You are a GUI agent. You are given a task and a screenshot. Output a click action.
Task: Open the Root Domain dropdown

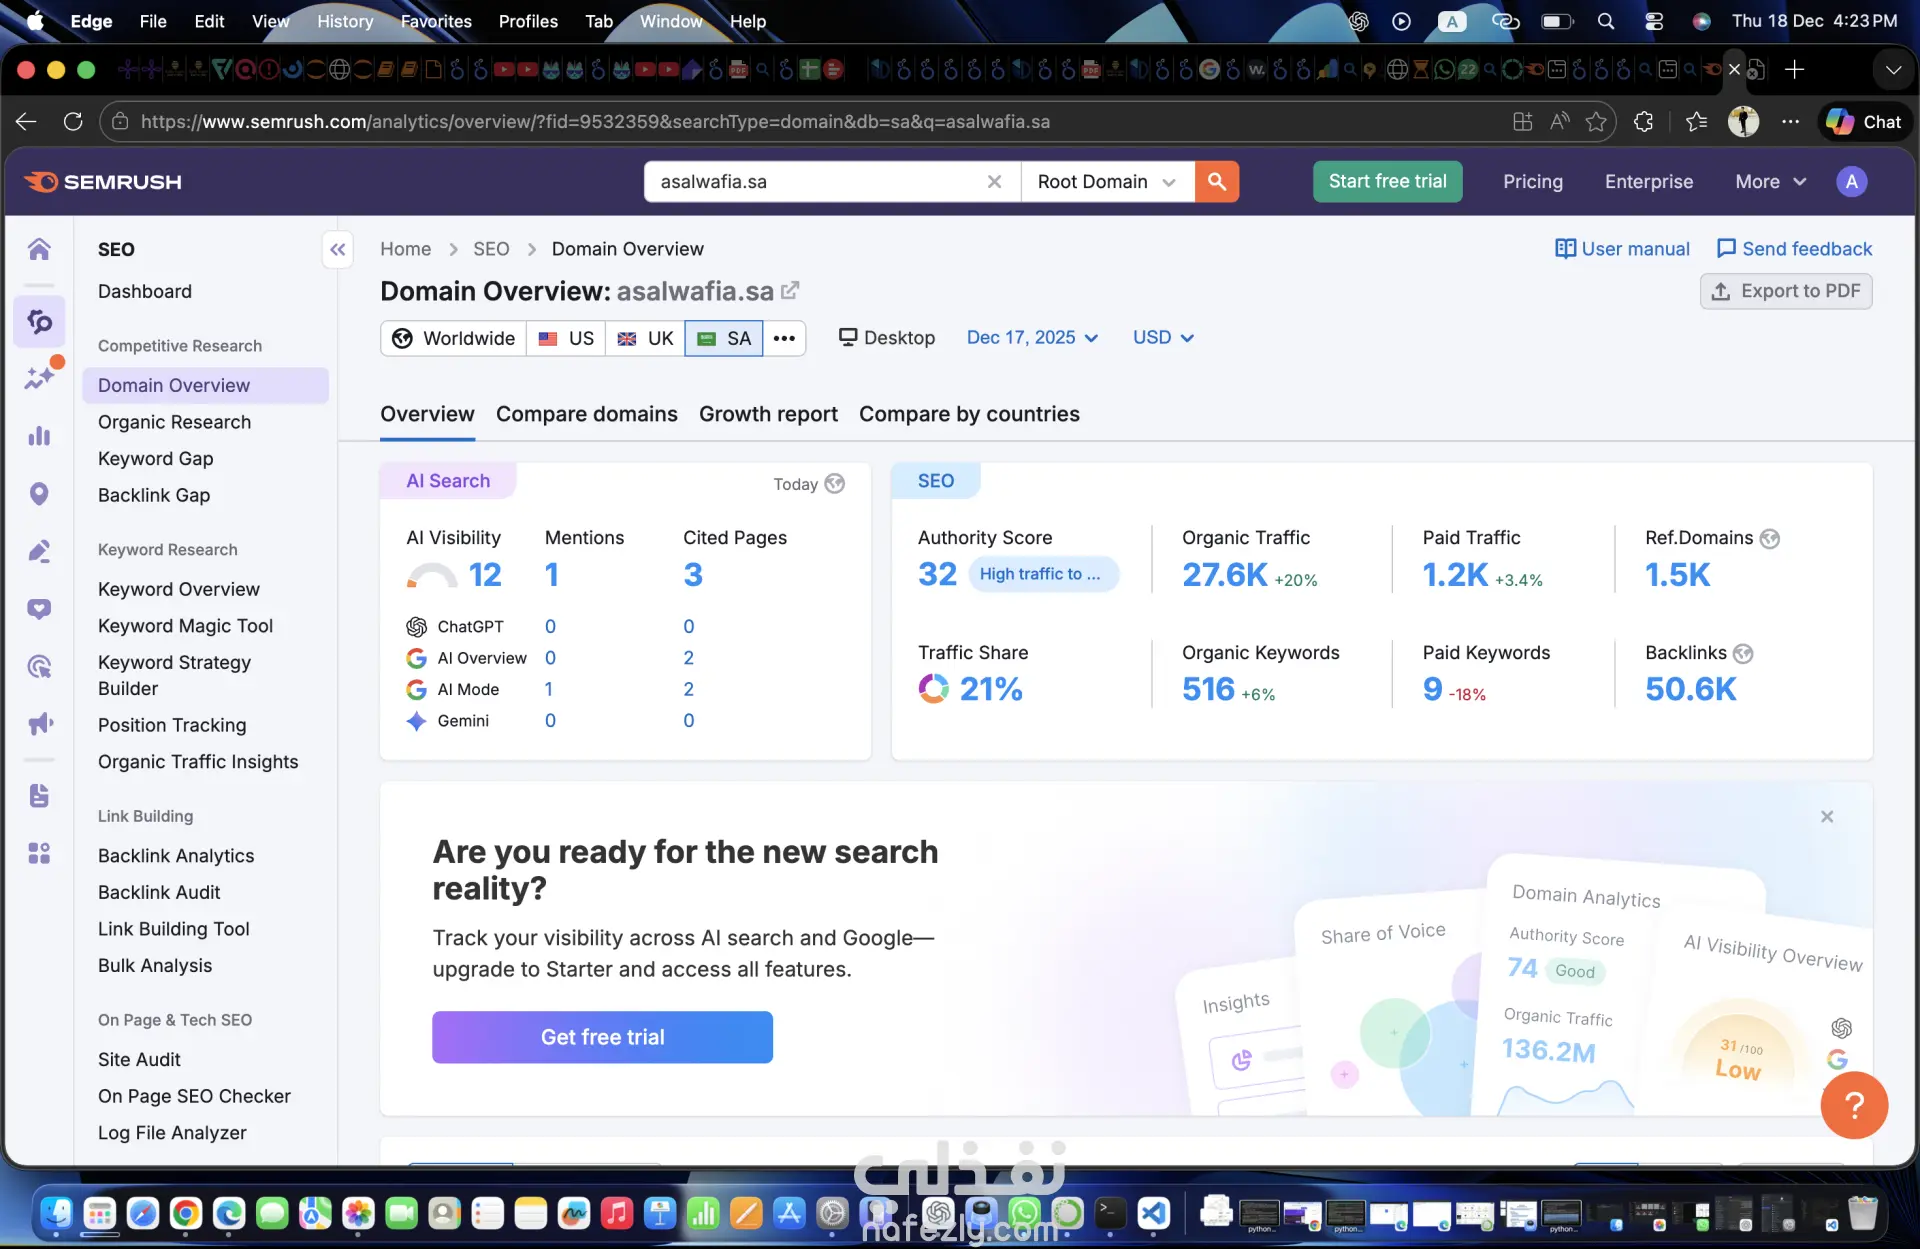(x=1106, y=181)
